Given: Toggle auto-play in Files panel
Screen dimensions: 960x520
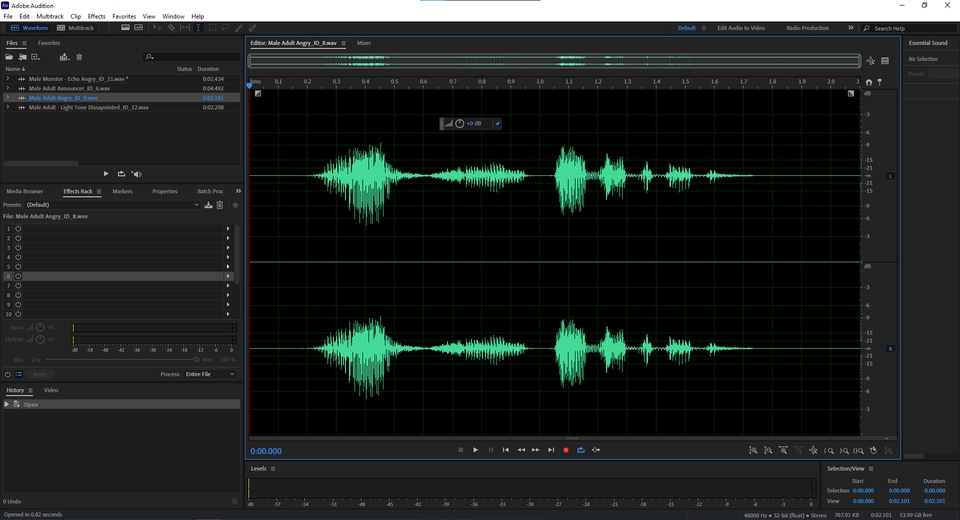Looking at the screenshot, I should click(137, 174).
